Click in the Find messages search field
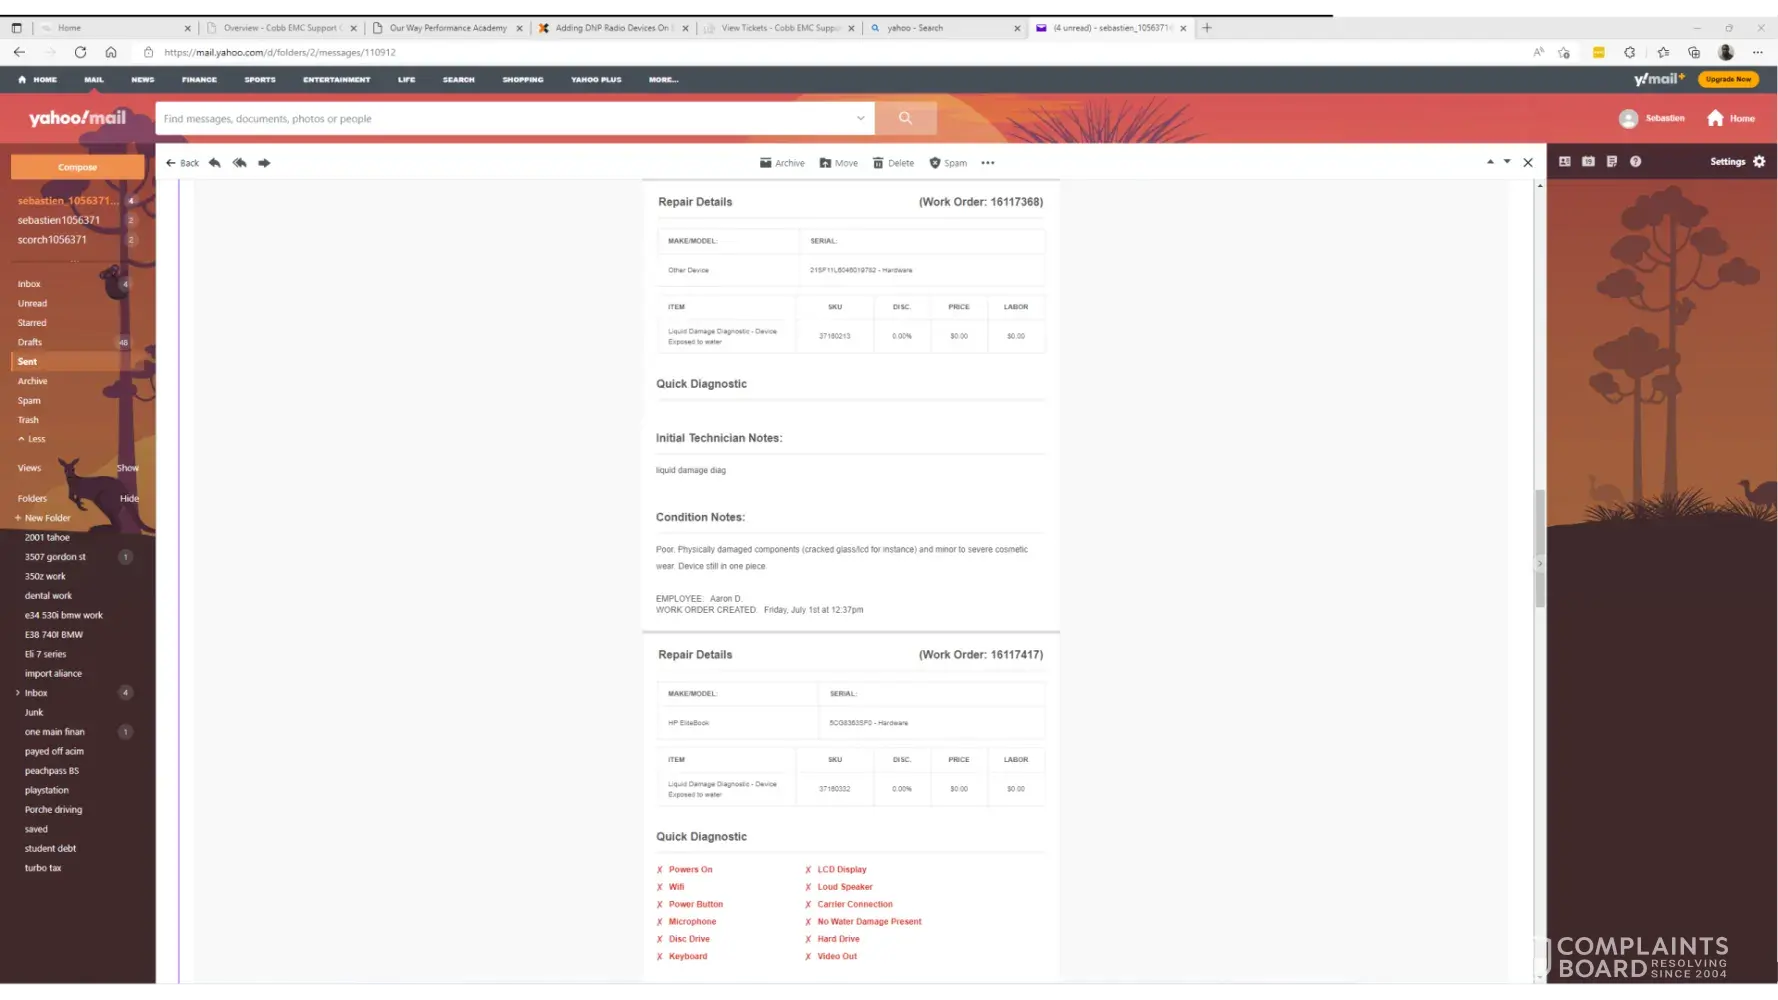 coord(500,118)
